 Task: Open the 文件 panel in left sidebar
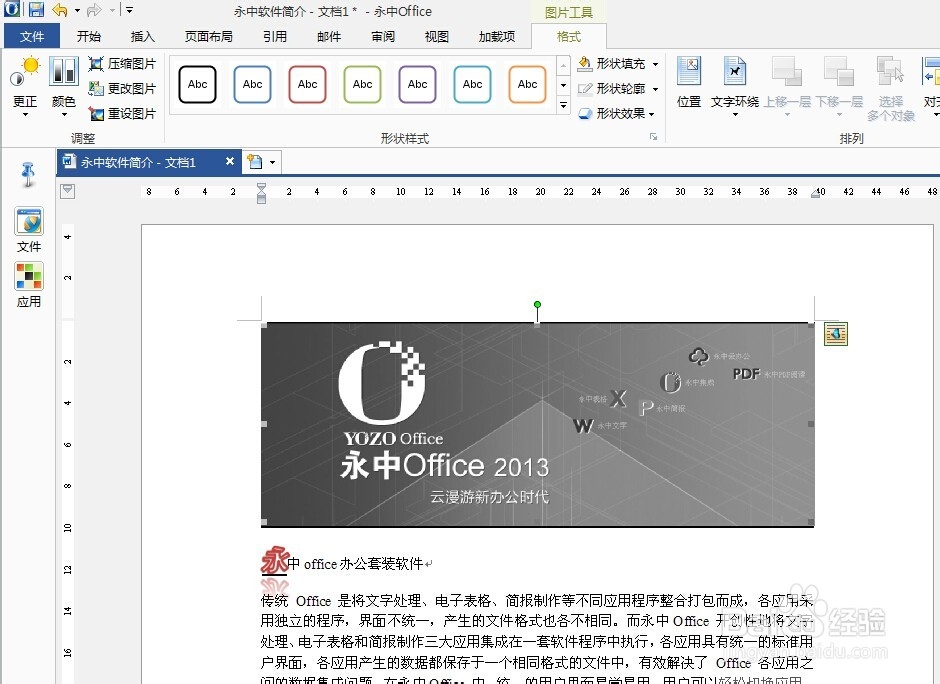pos(29,230)
